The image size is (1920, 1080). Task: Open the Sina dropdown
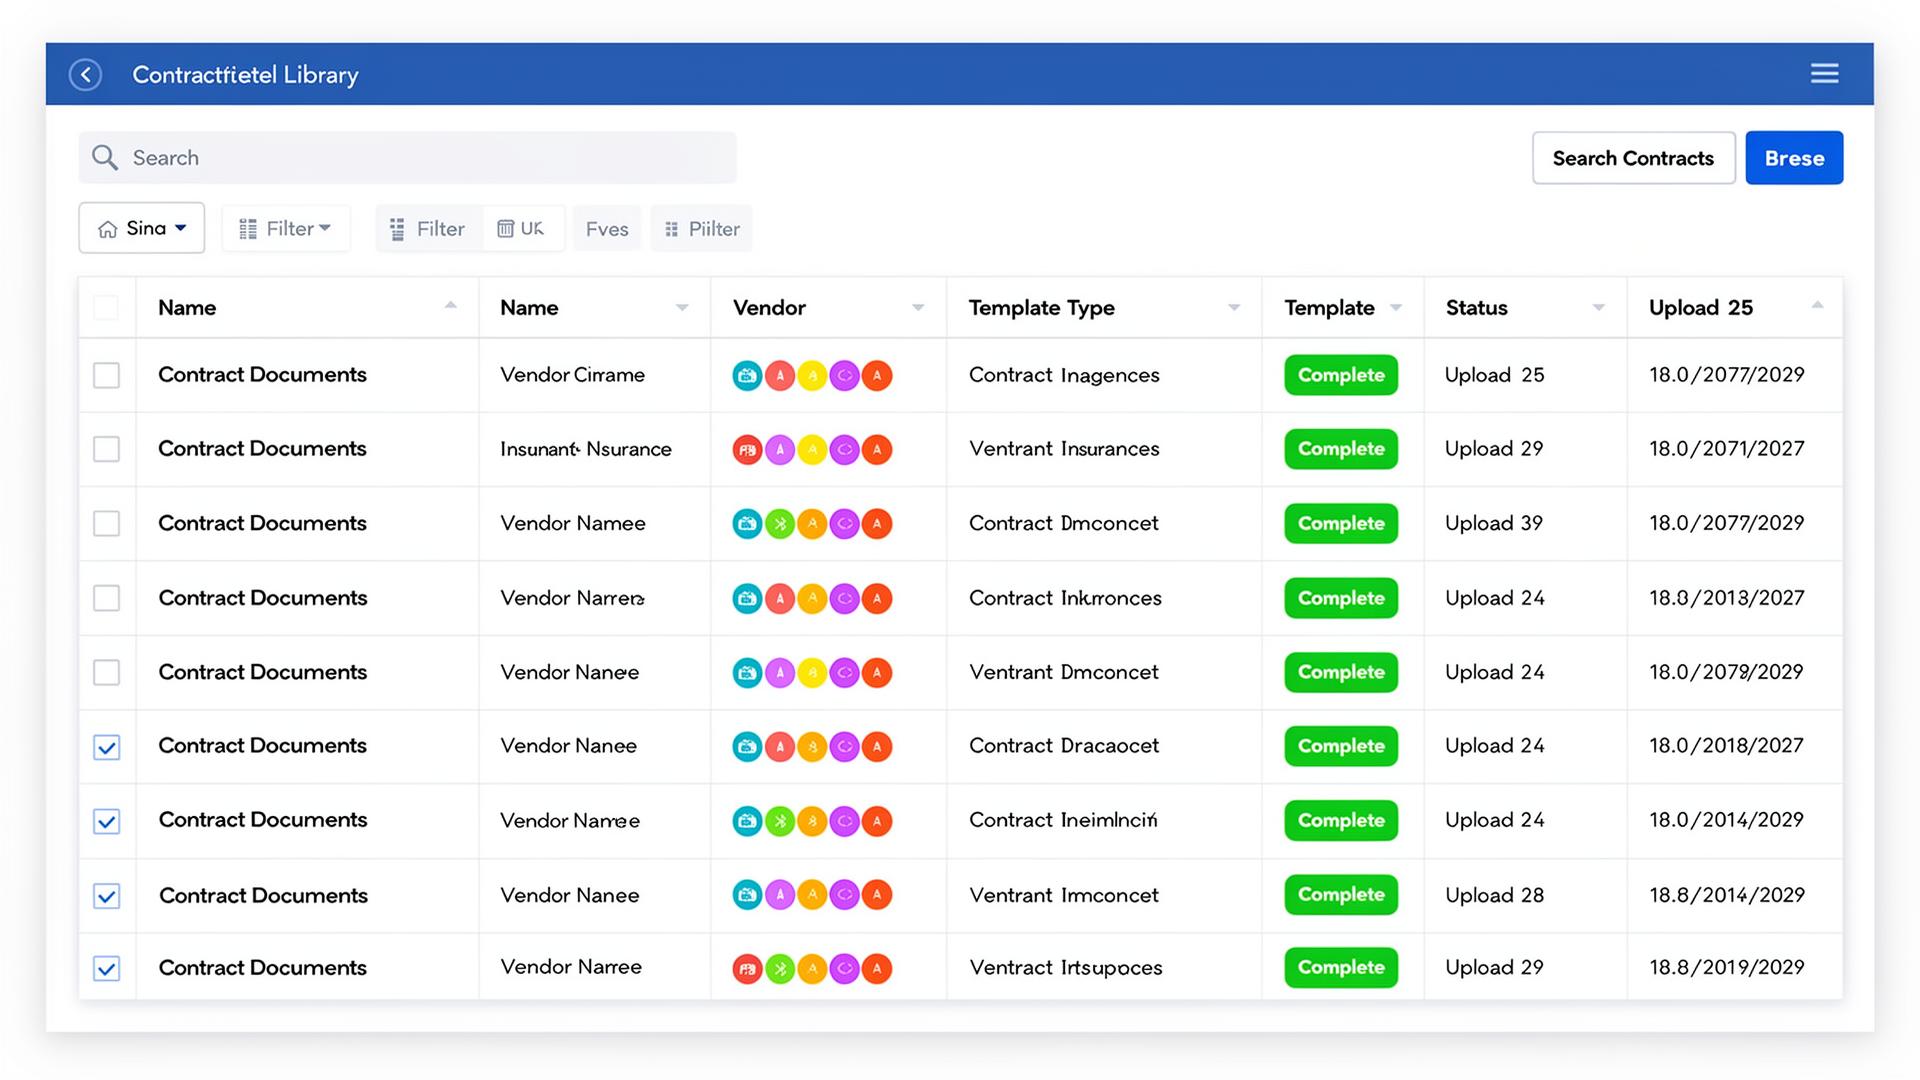pyautogui.click(x=142, y=228)
